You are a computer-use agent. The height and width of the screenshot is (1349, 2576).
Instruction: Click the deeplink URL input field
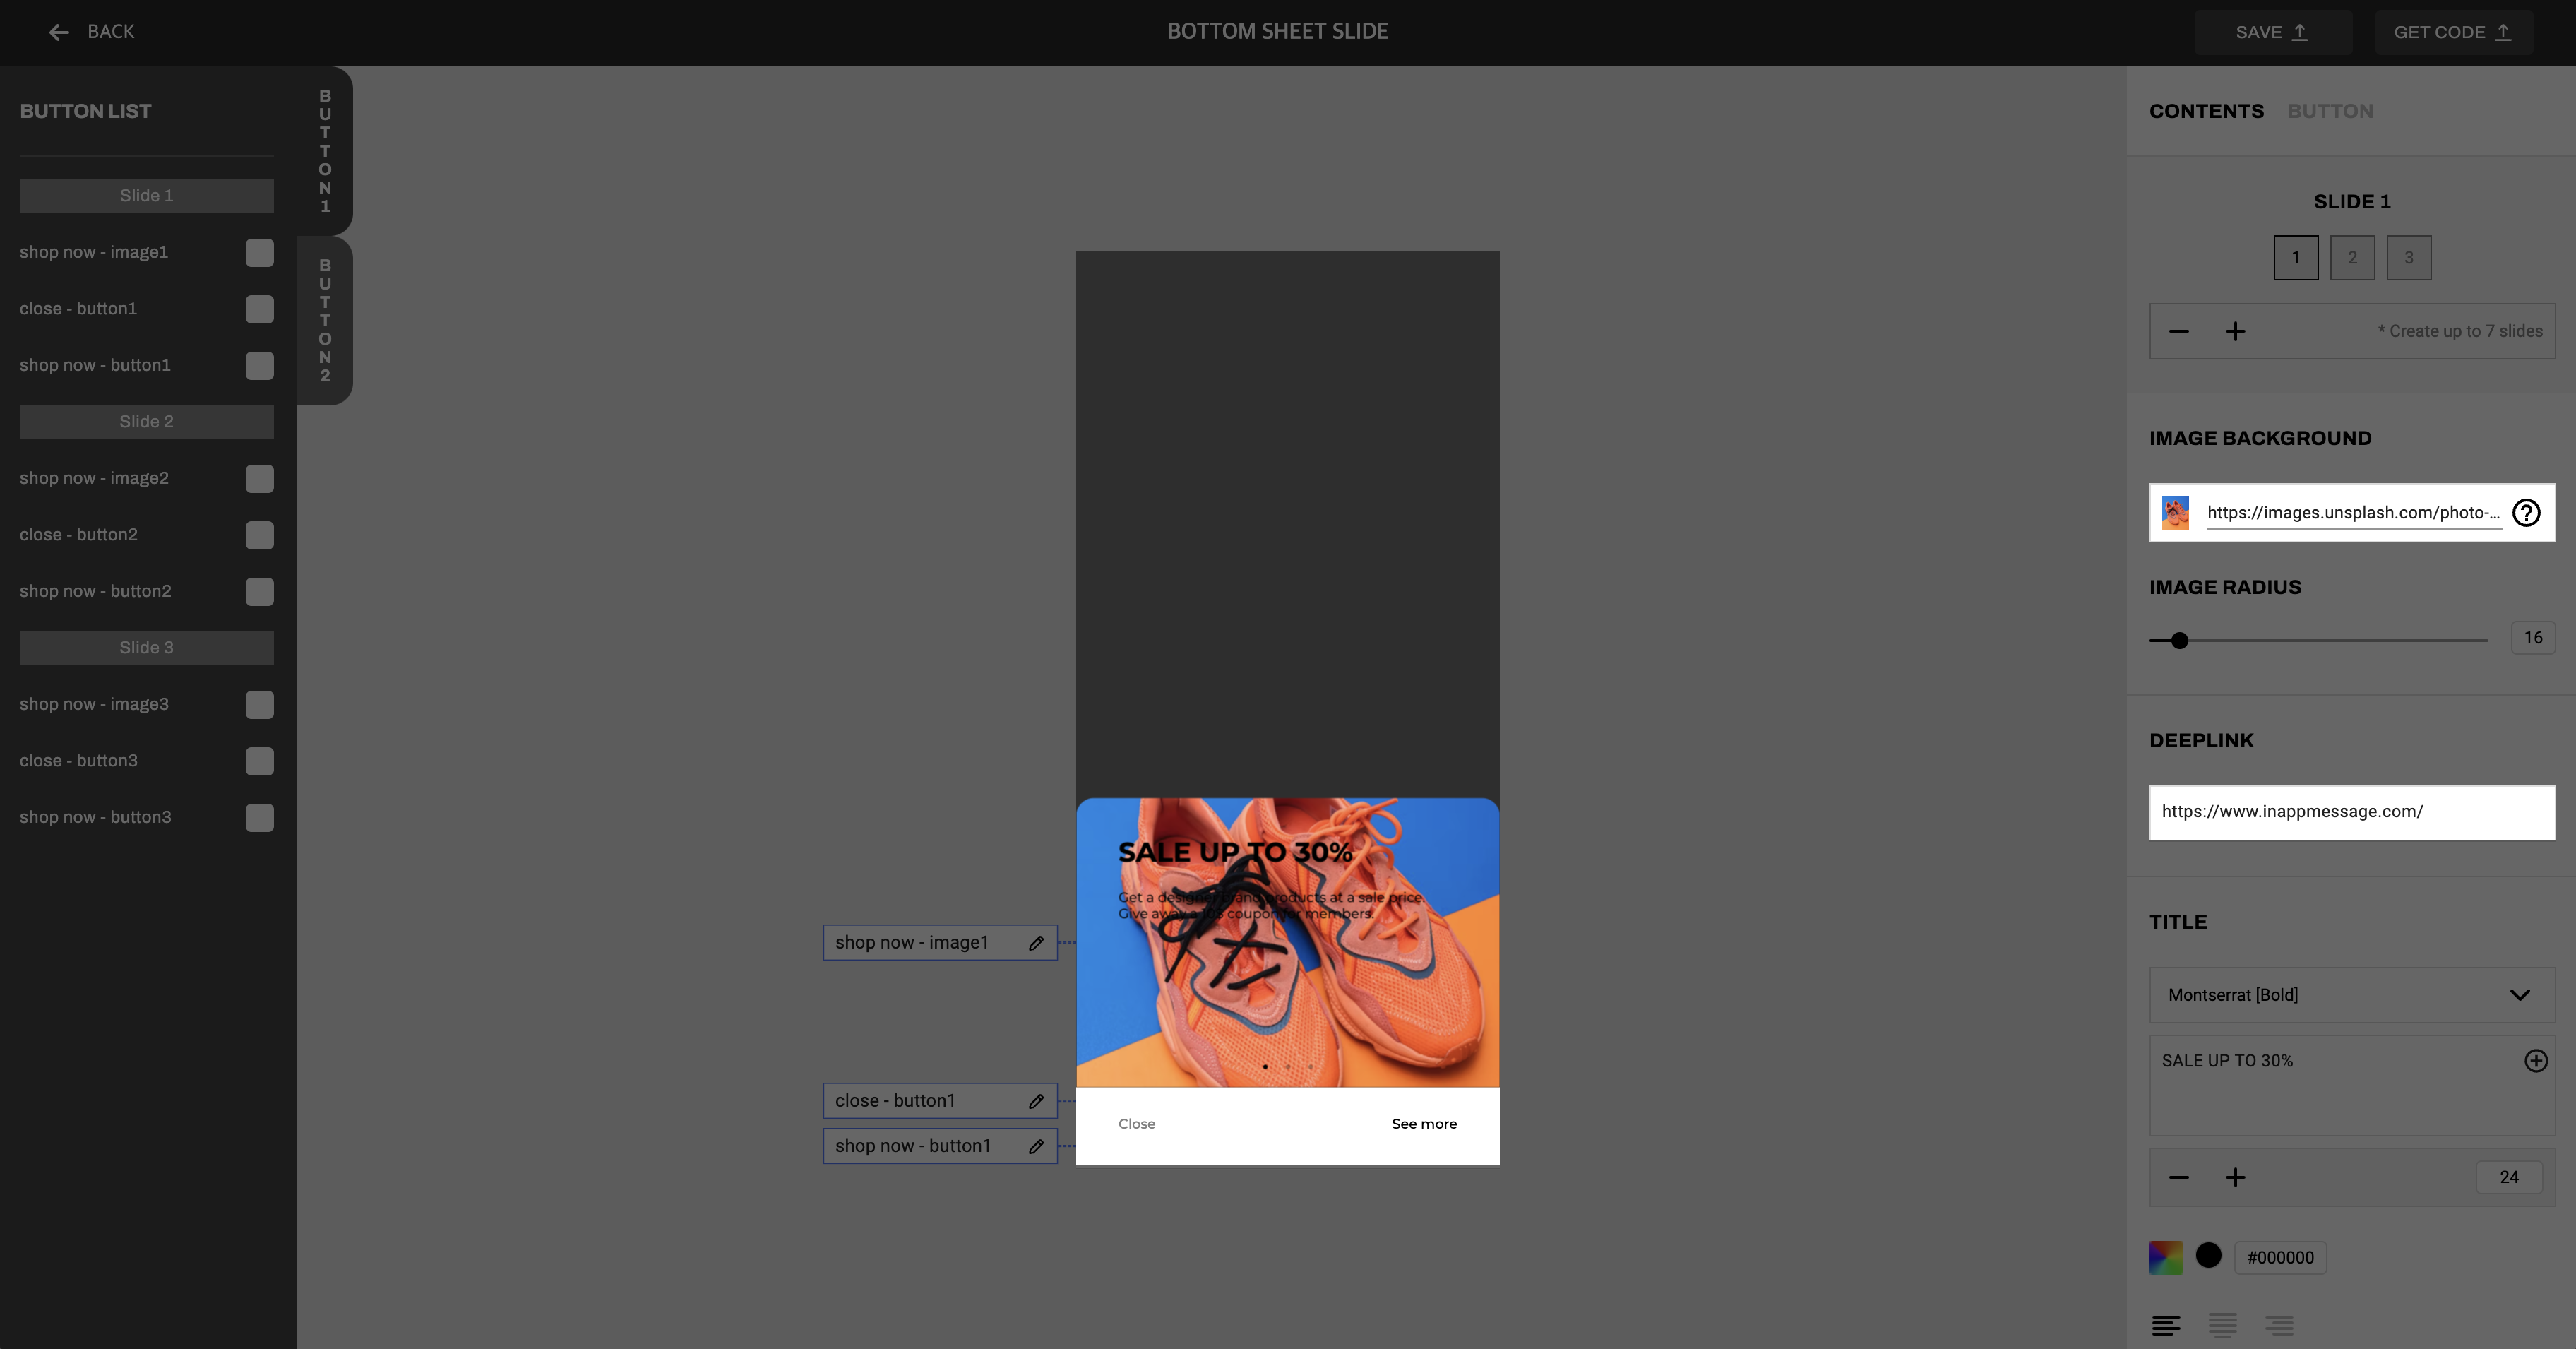point(2351,811)
